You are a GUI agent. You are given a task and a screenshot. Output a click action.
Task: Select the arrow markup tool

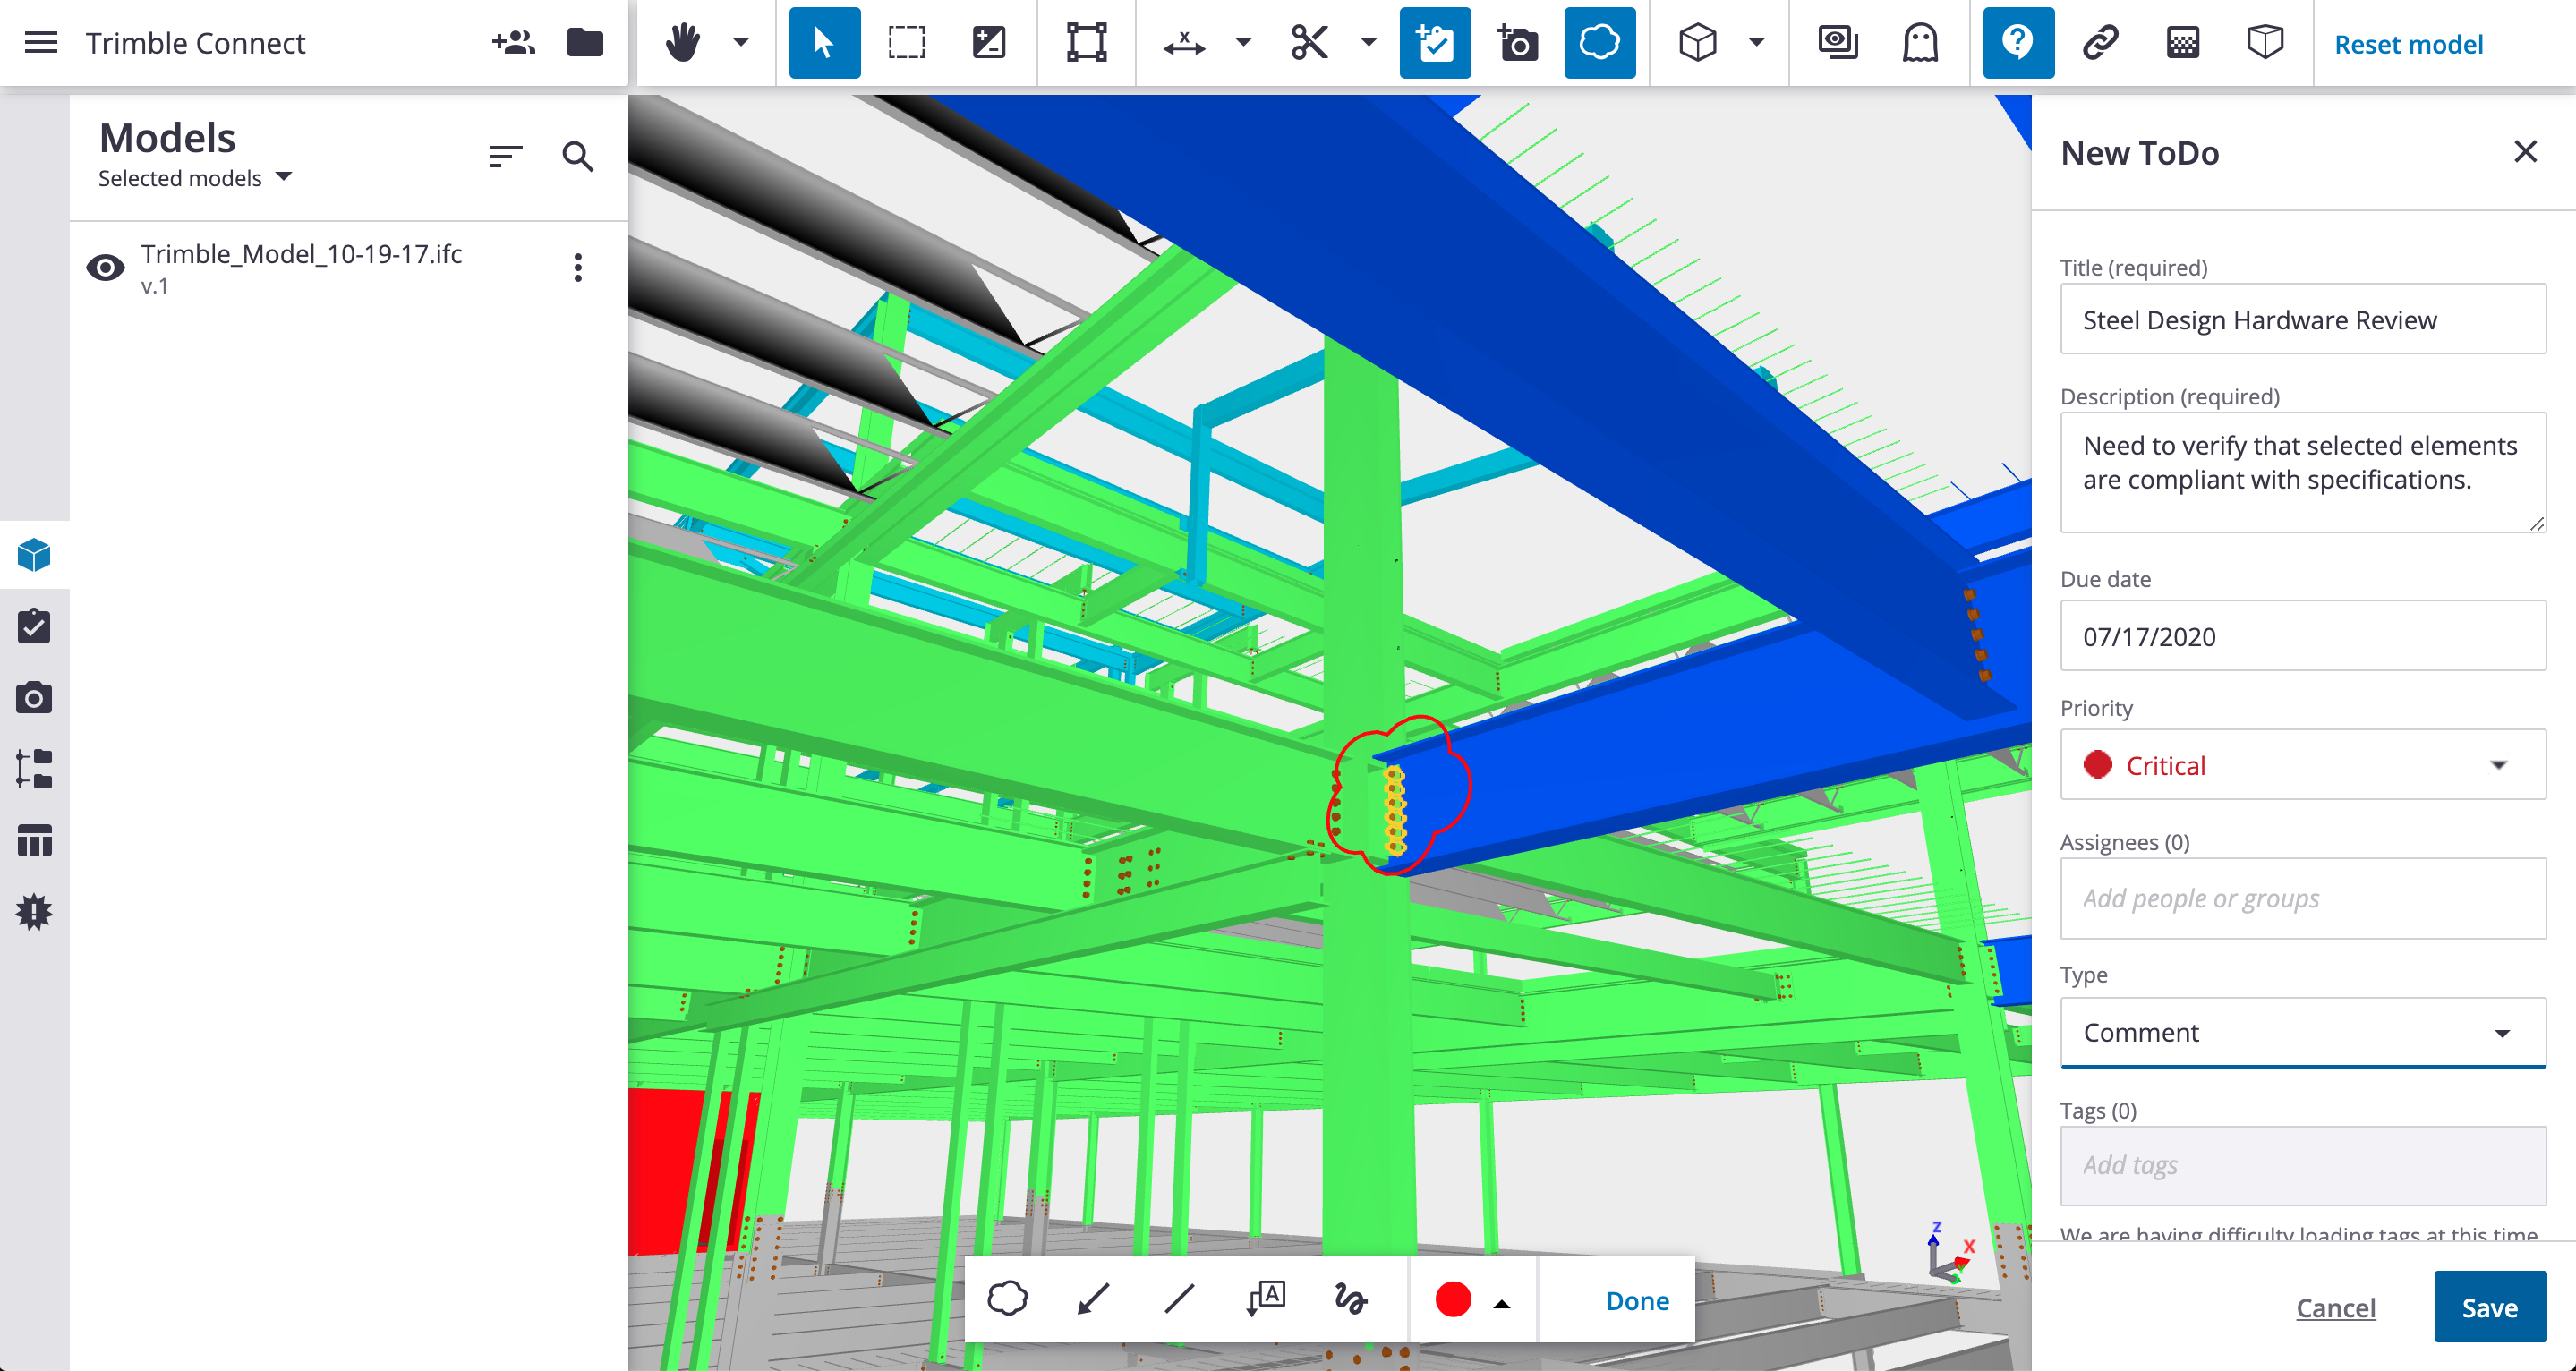1093,1299
